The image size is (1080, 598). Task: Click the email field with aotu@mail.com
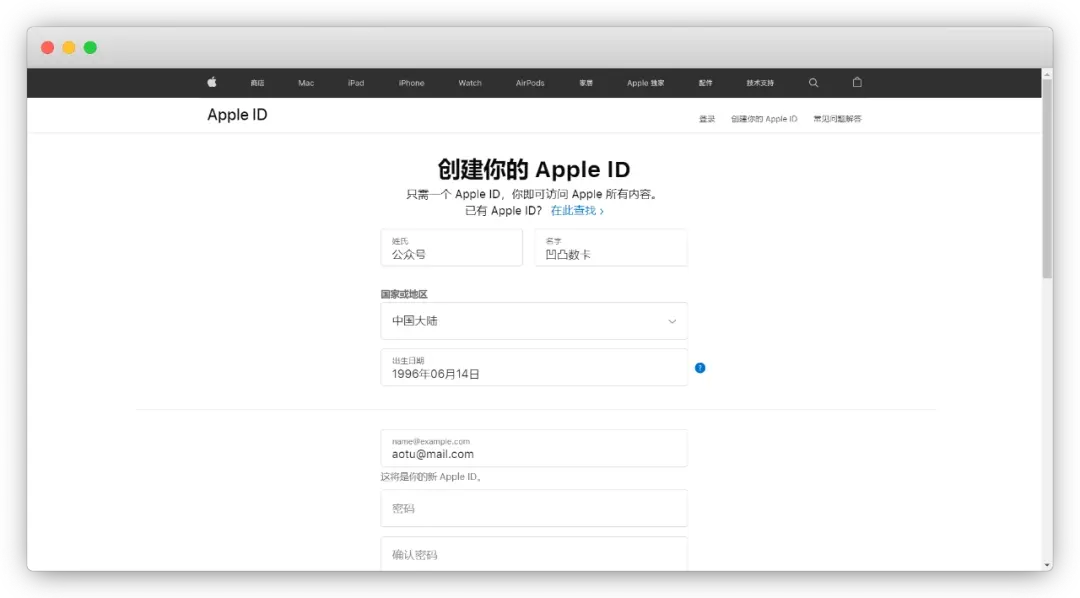coord(534,448)
